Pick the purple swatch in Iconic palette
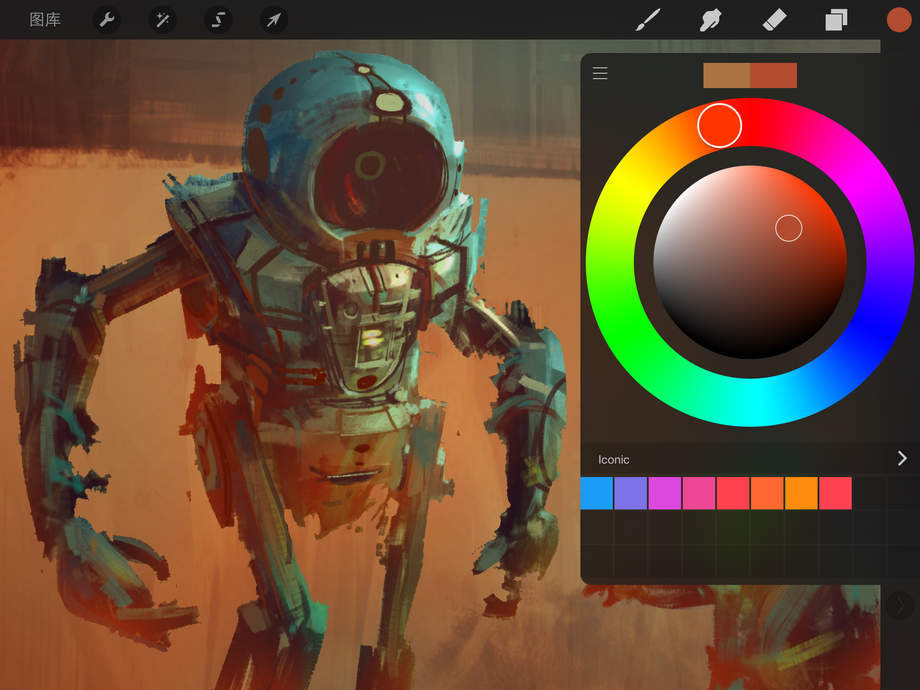Image resolution: width=920 pixels, height=690 pixels. point(631,493)
